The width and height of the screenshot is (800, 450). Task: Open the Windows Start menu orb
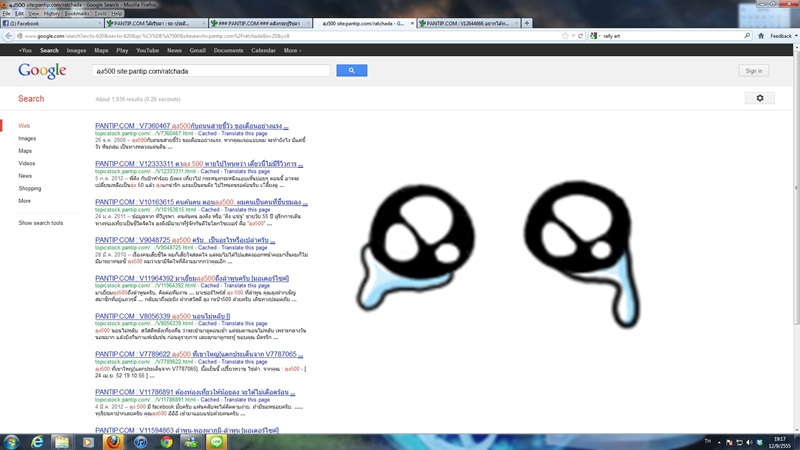[11, 442]
